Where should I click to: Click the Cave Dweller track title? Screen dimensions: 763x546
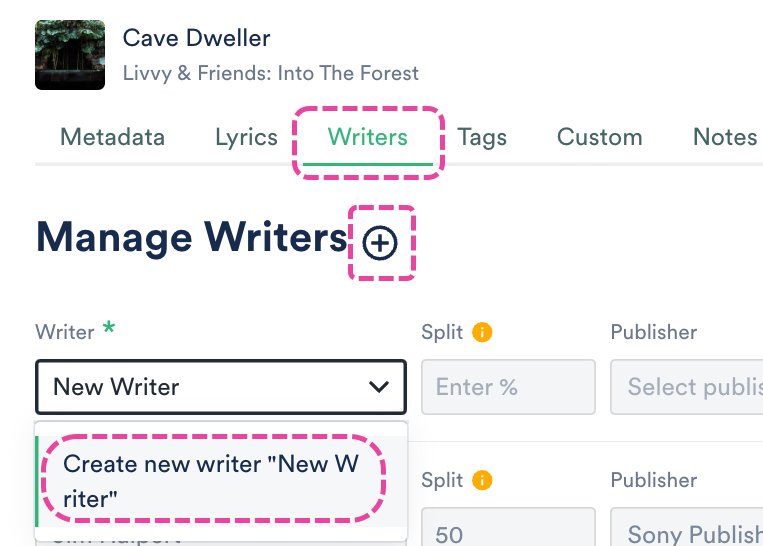tap(196, 39)
